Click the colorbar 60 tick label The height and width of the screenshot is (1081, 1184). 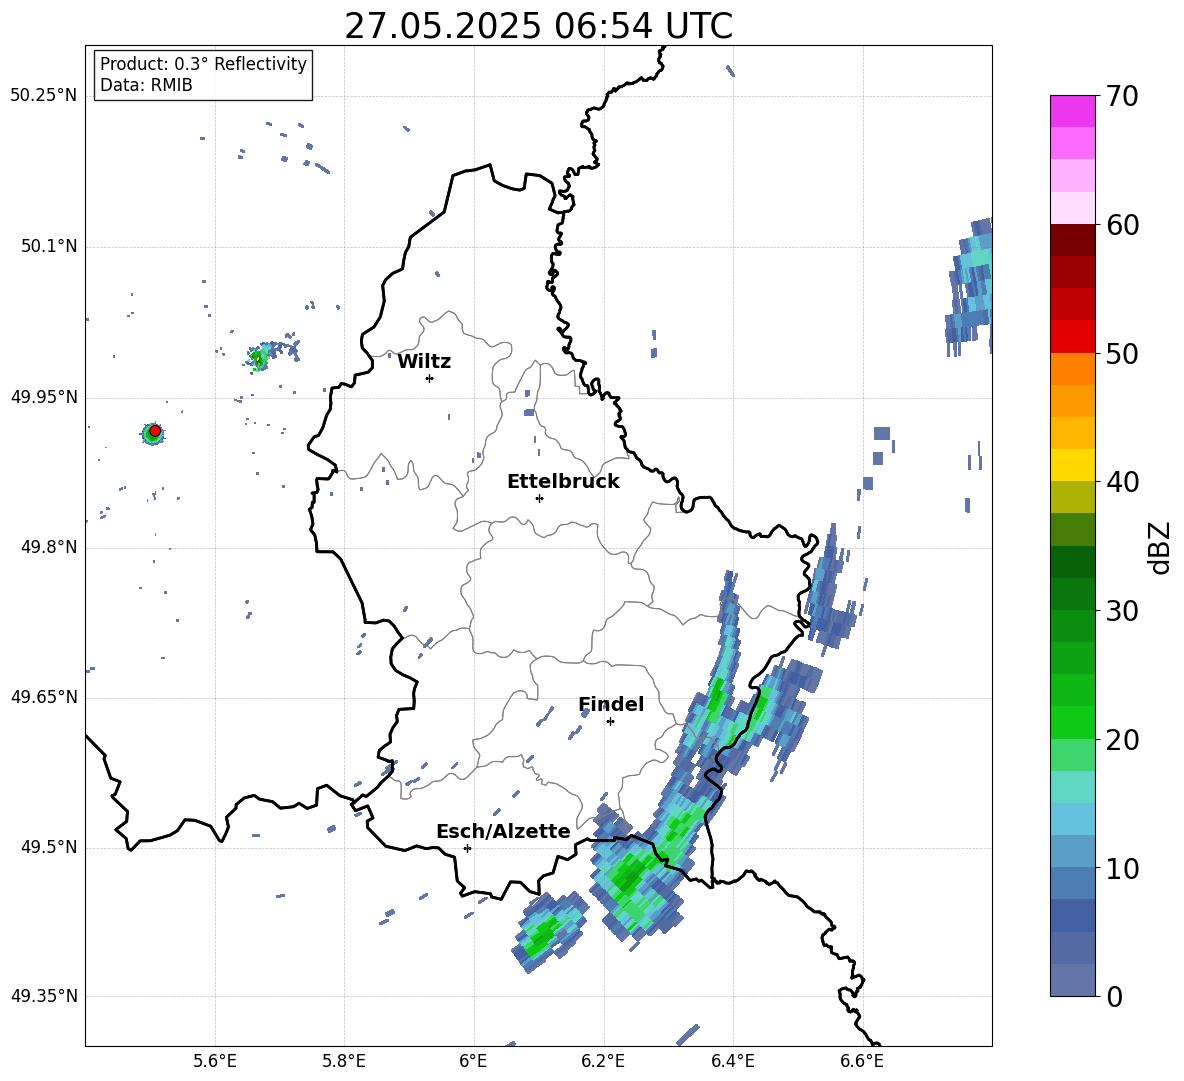click(x=1122, y=225)
